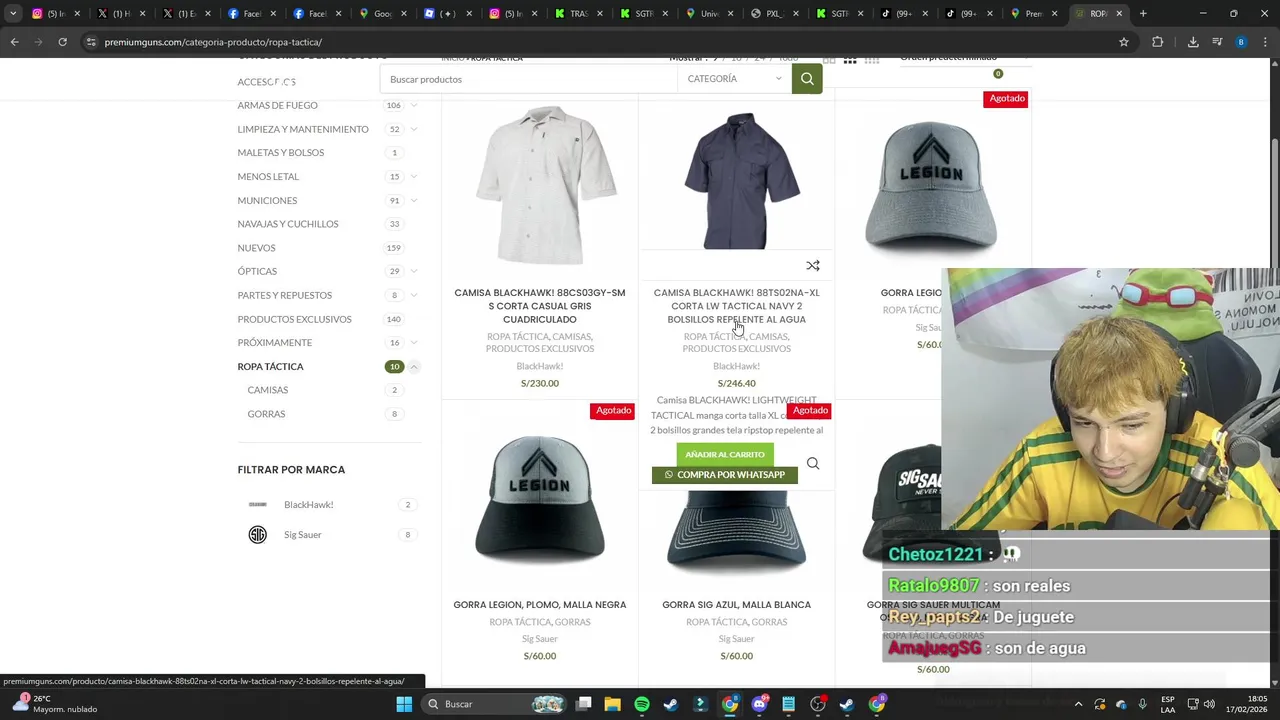1280x720 pixels.
Task: Open Chrome three-dot menu
Action: (x=1266, y=42)
